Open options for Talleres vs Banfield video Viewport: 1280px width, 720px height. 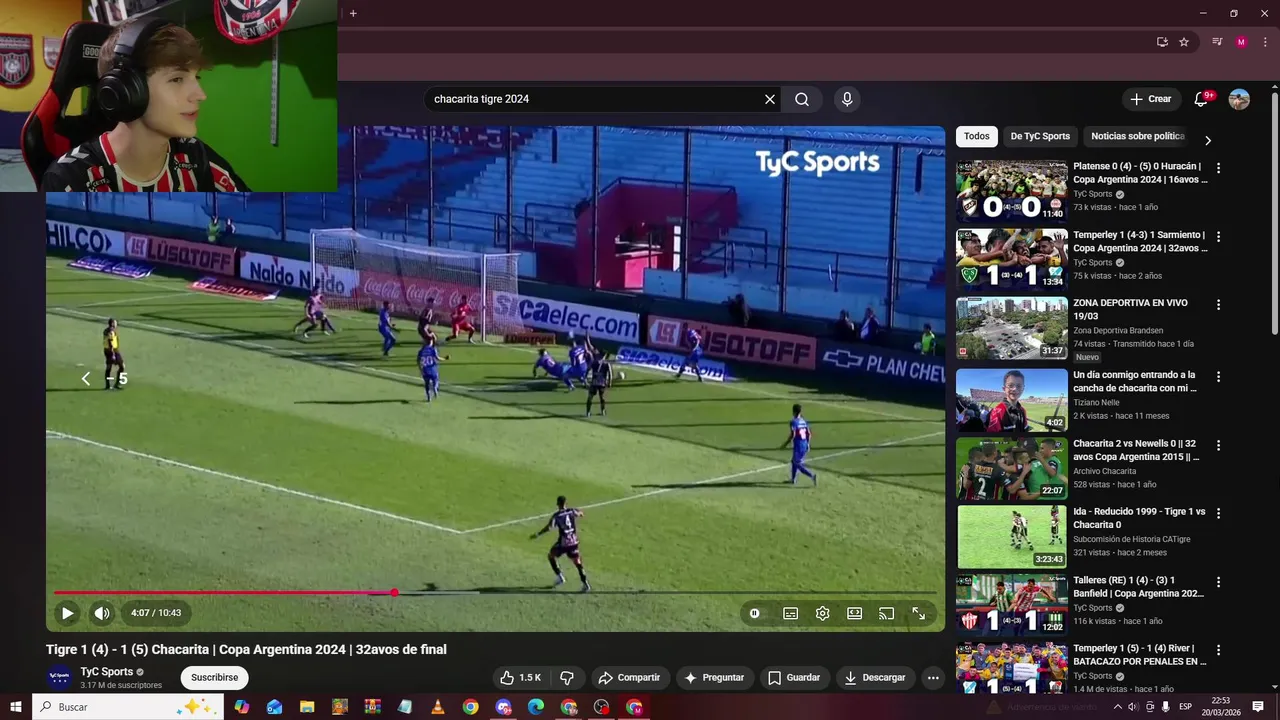(1218, 581)
